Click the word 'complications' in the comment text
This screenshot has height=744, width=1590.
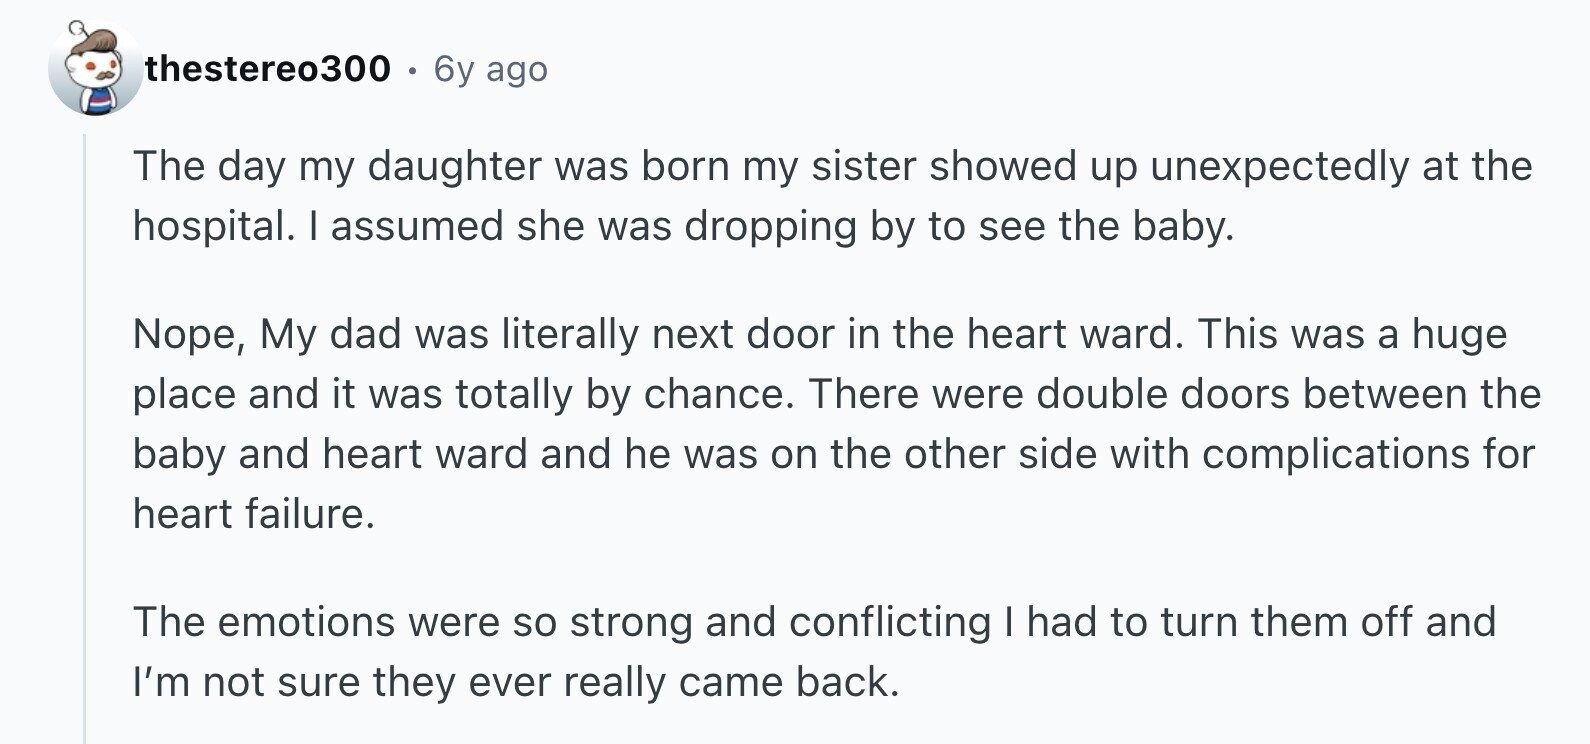tap(1335, 455)
